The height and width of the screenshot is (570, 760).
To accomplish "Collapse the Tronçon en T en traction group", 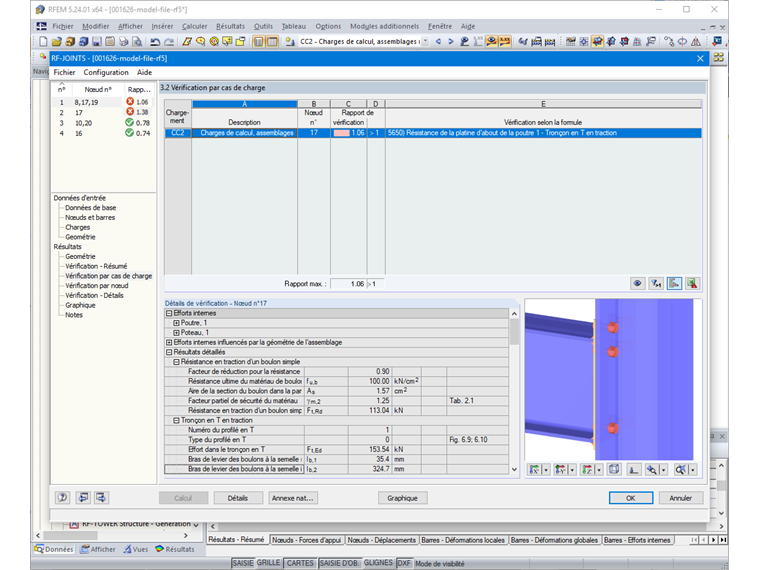I will [176, 420].
